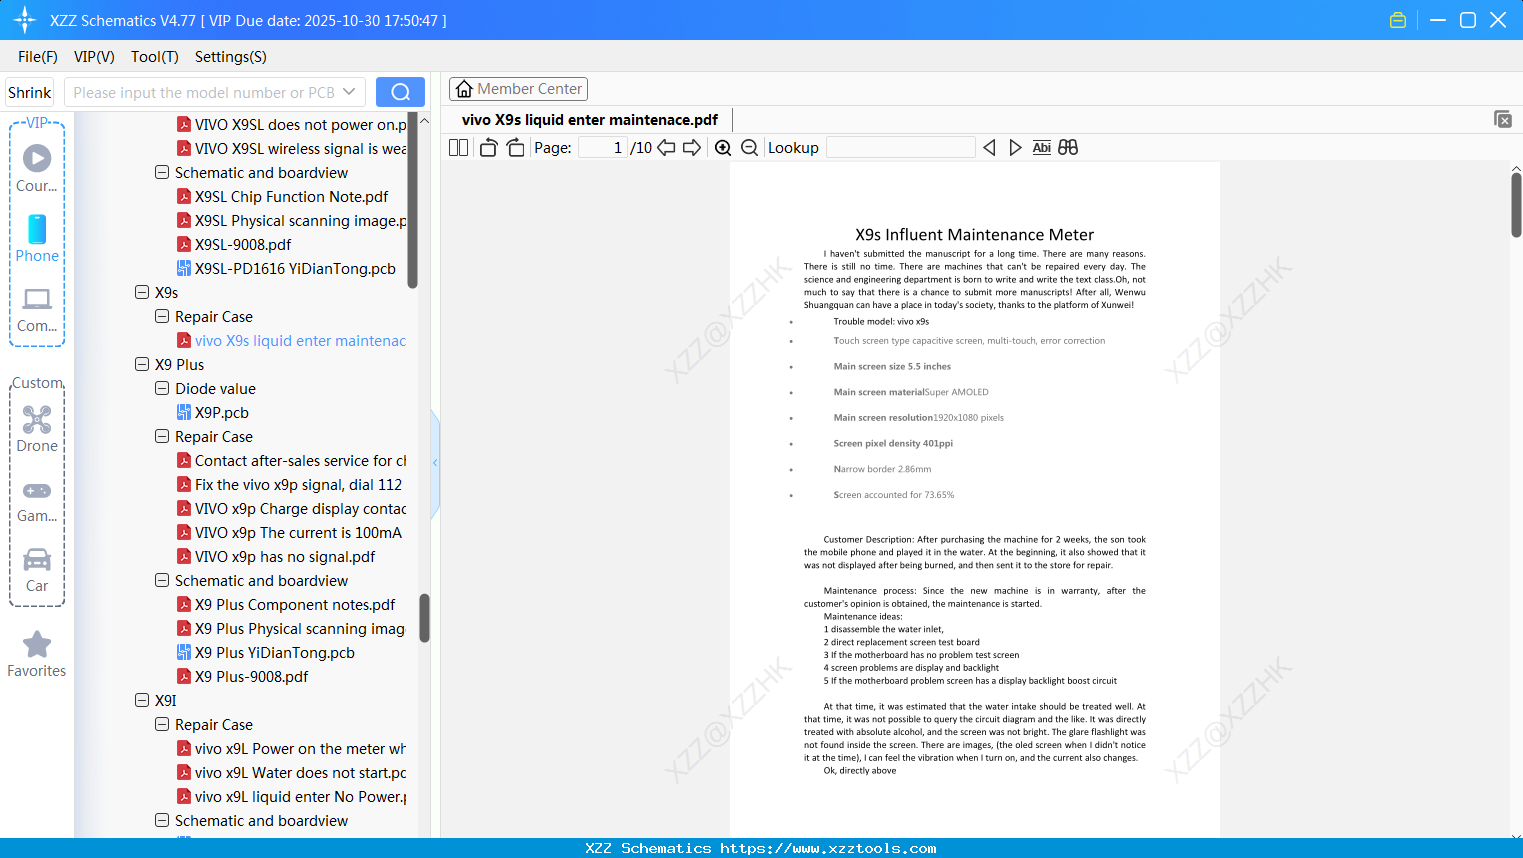
Task: Open X9SL Physical scanning image file
Action: coord(291,221)
